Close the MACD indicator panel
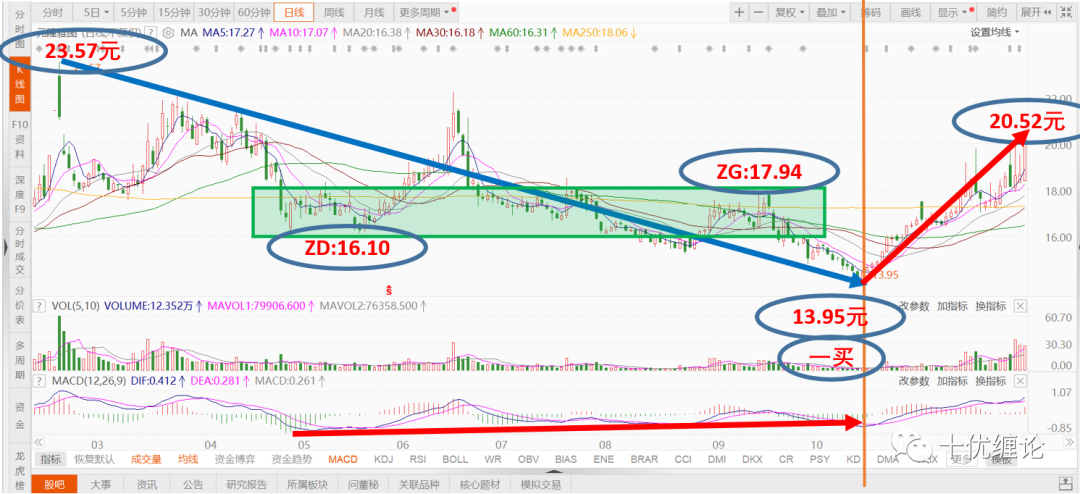This screenshot has width=1080, height=494. click(1021, 380)
